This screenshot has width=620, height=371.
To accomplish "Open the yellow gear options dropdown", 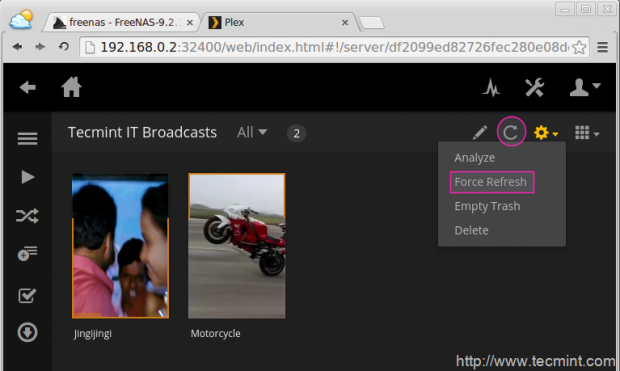I will coord(546,132).
